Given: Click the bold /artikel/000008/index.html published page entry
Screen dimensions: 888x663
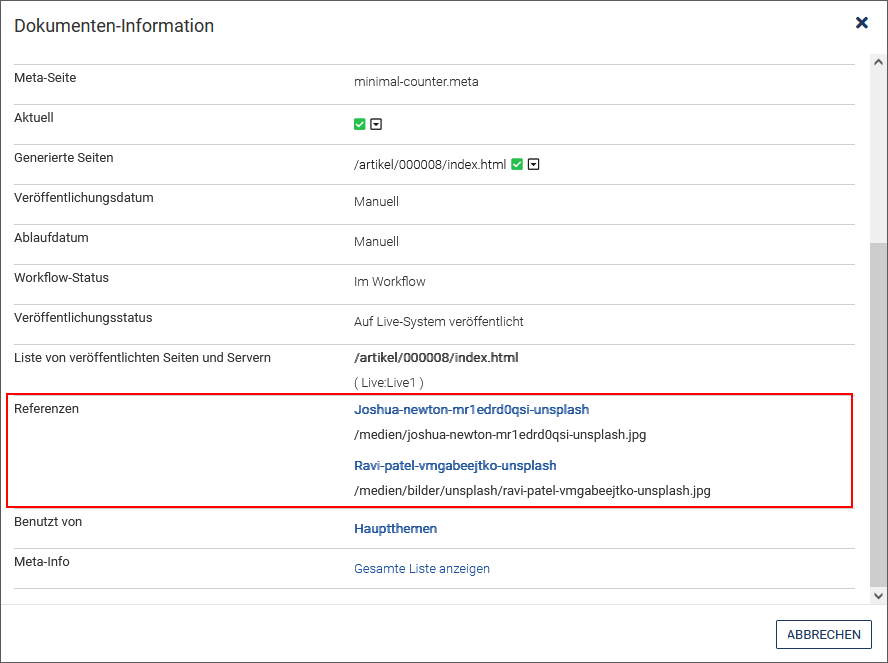Looking at the screenshot, I should coord(436,357).
